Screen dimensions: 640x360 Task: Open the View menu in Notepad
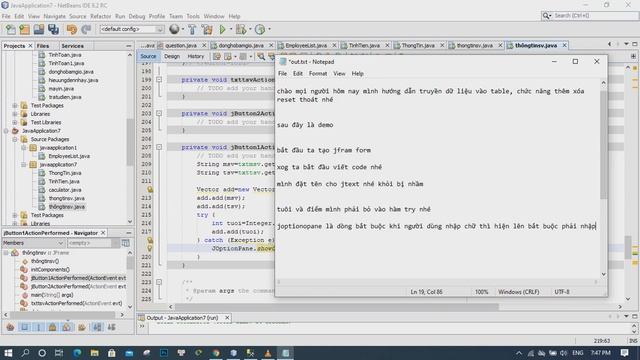(339, 73)
